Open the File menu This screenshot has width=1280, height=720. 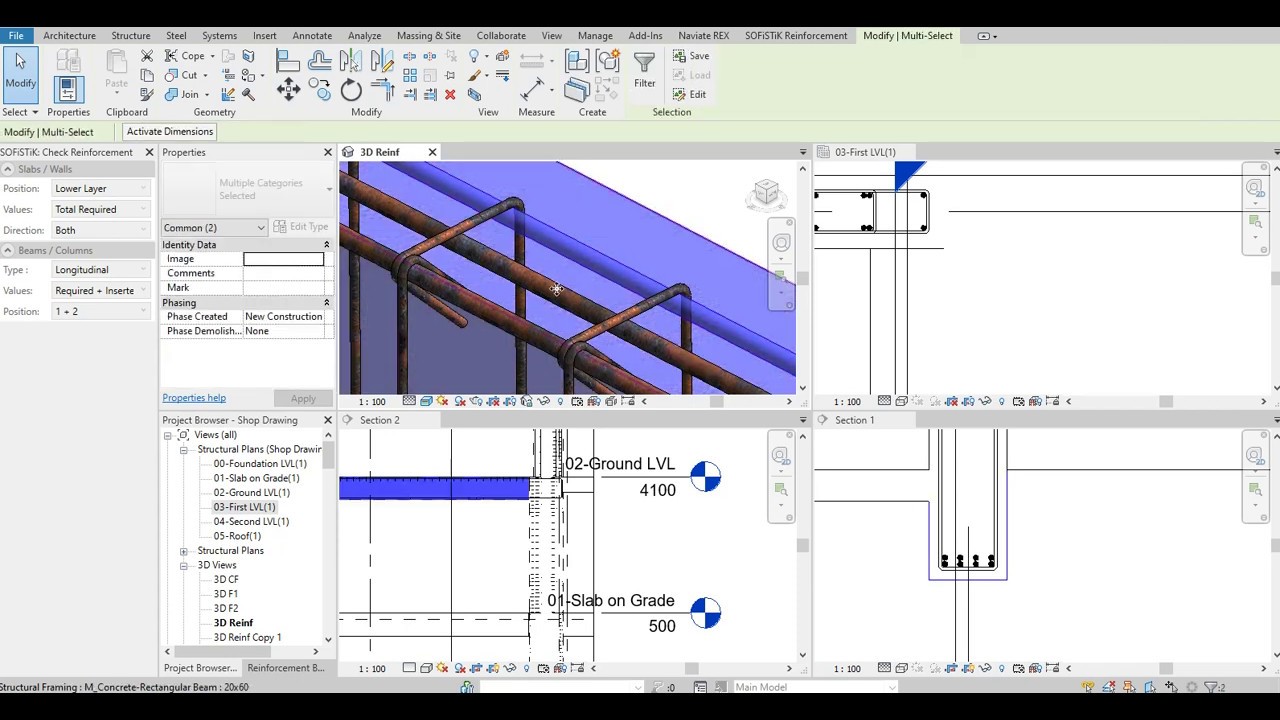[16, 36]
